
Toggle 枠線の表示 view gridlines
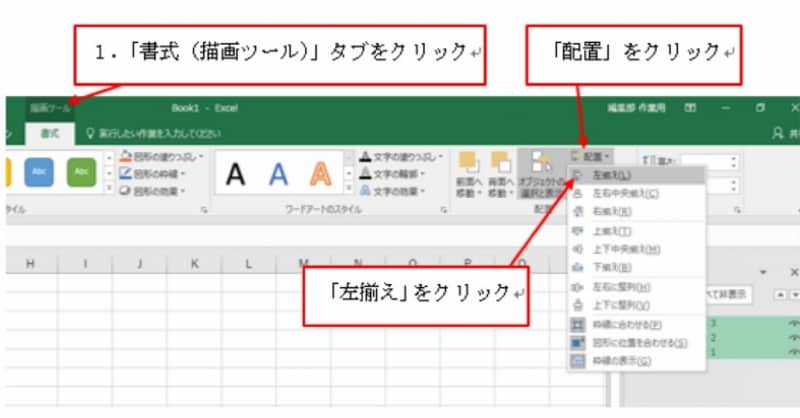(x=636, y=361)
